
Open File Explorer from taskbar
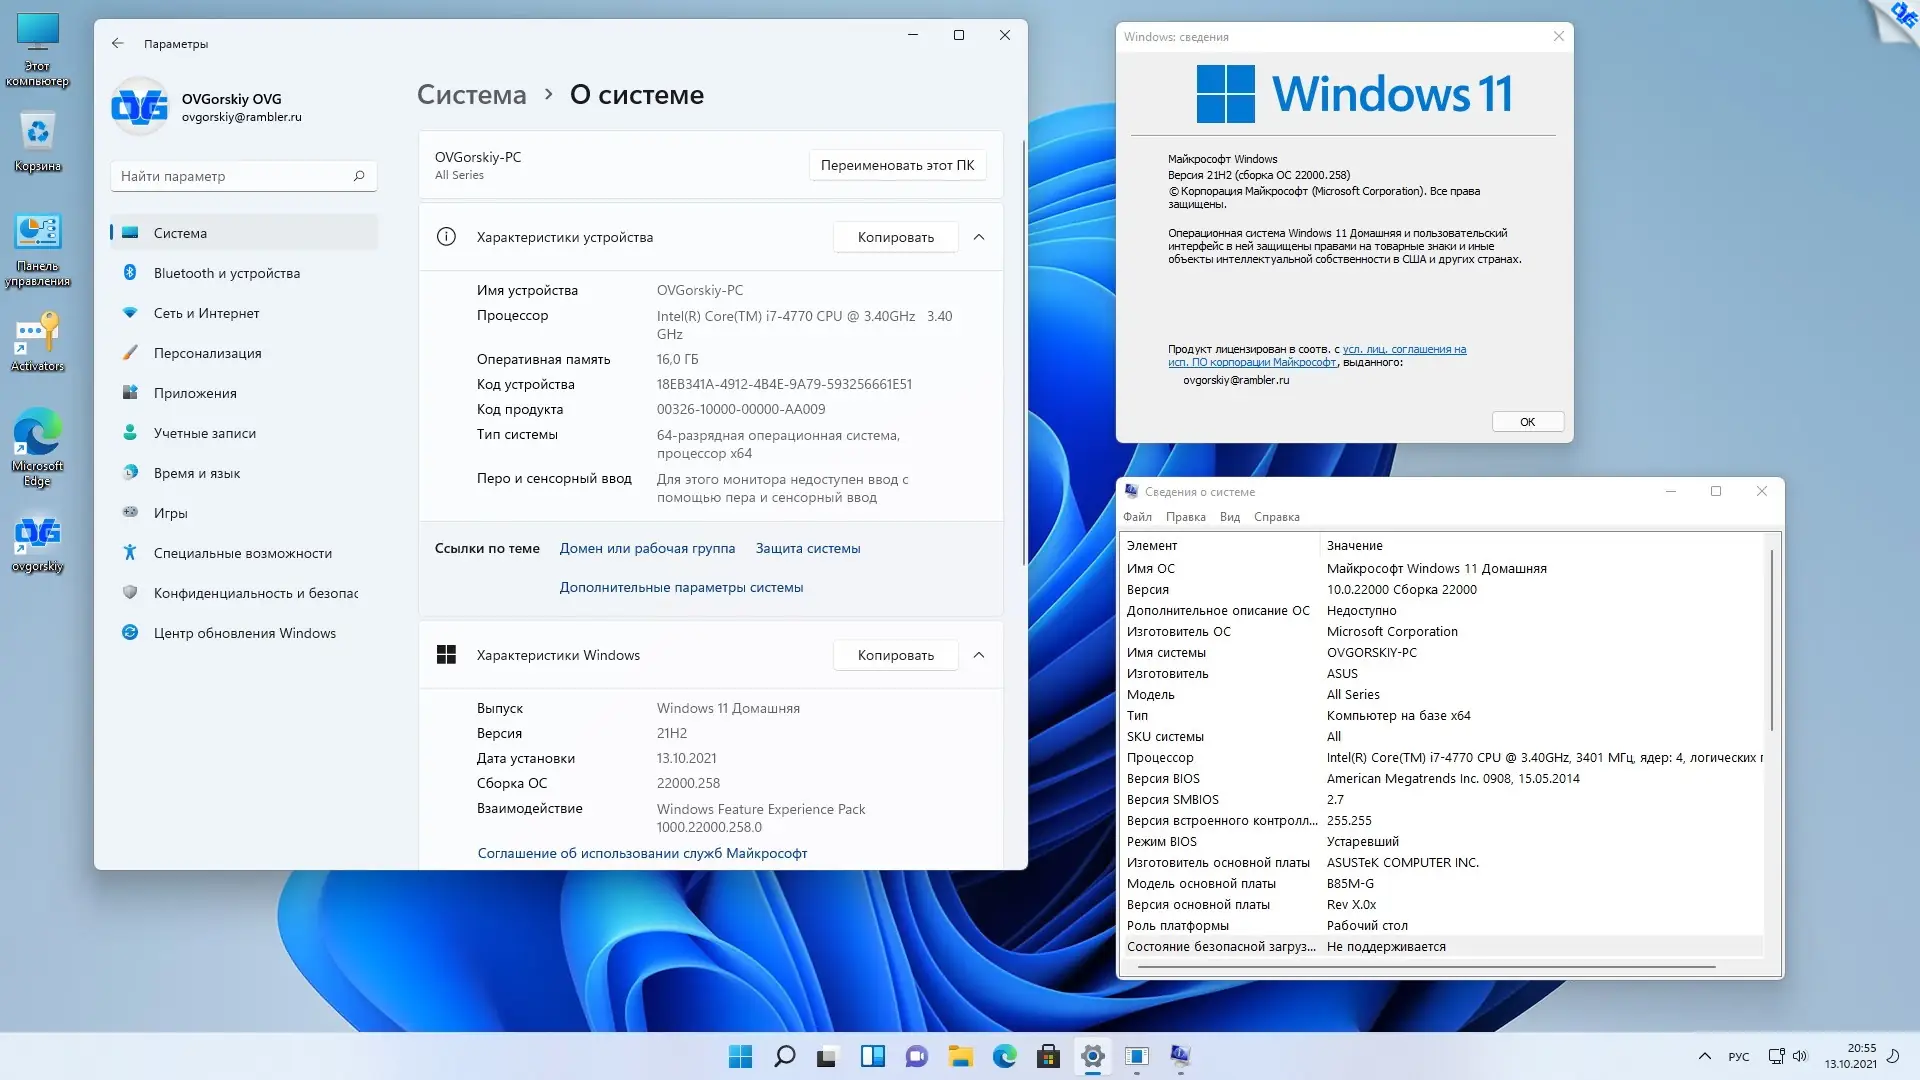960,1056
